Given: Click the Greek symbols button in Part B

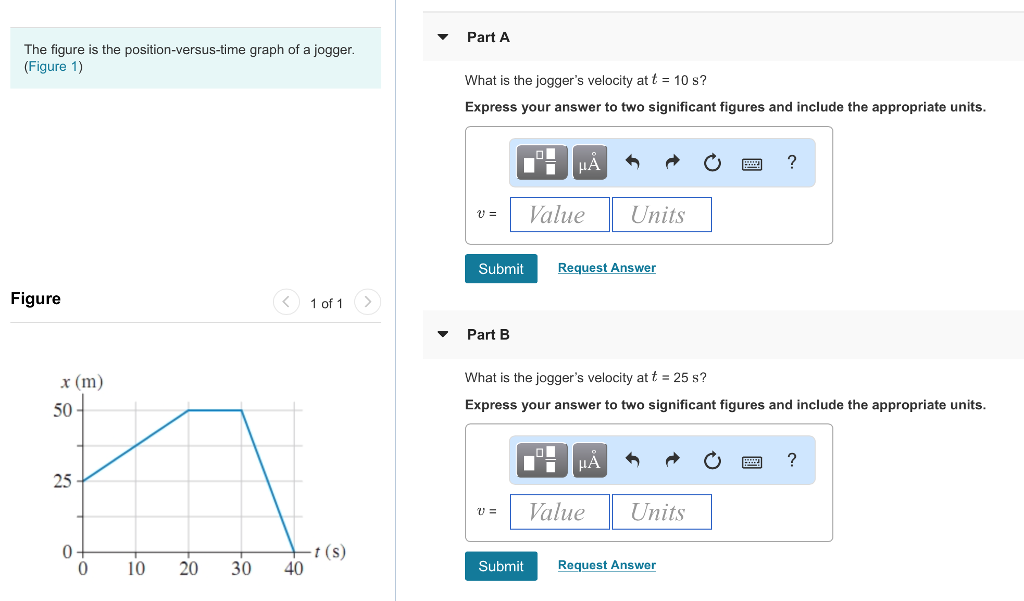Looking at the screenshot, I should (x=589, y=460).
